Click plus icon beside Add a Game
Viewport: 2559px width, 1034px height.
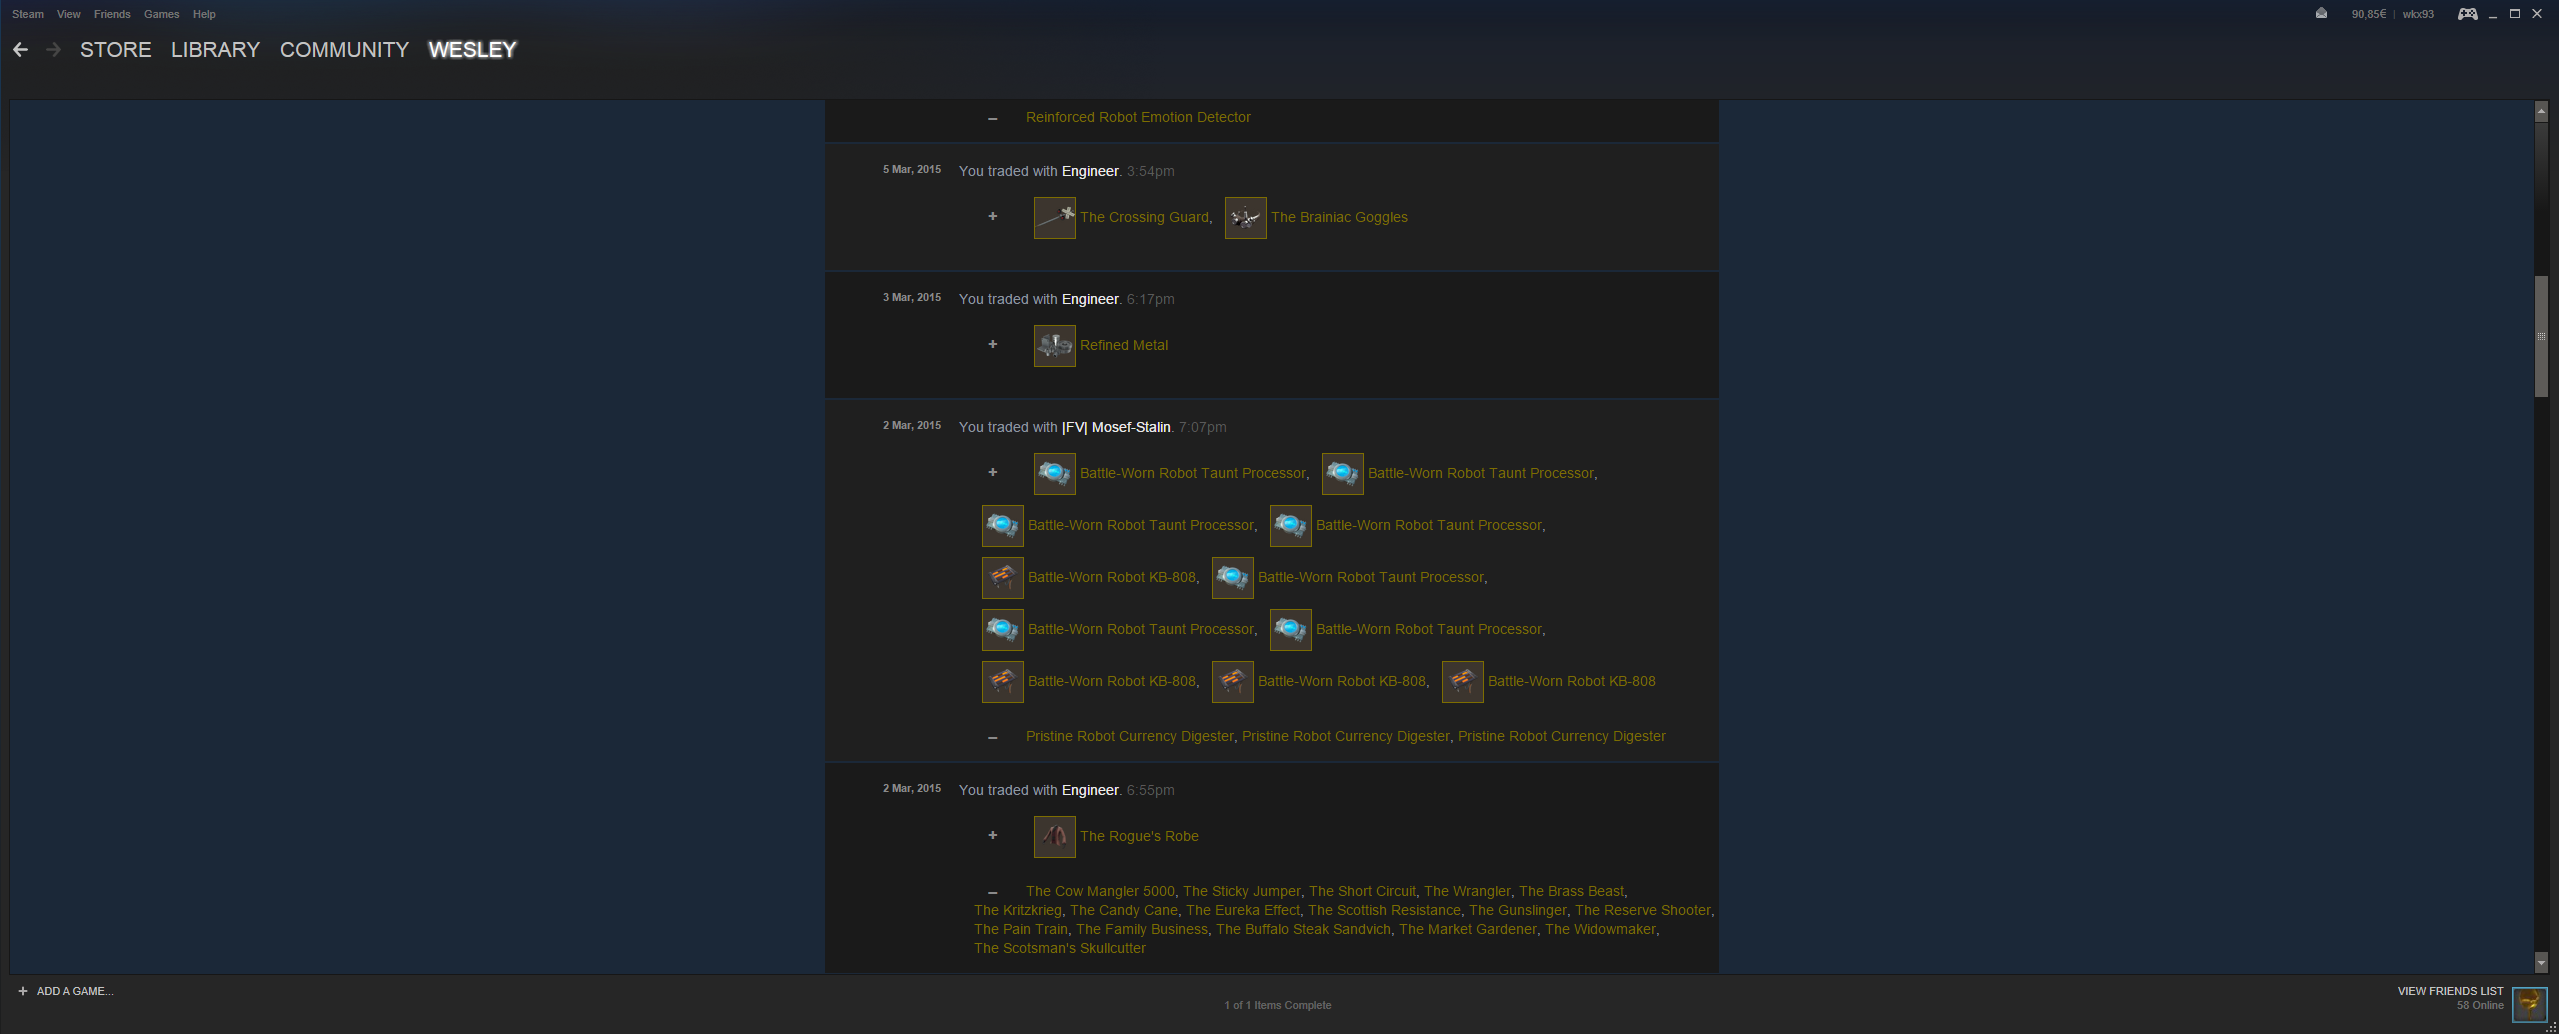23,991
